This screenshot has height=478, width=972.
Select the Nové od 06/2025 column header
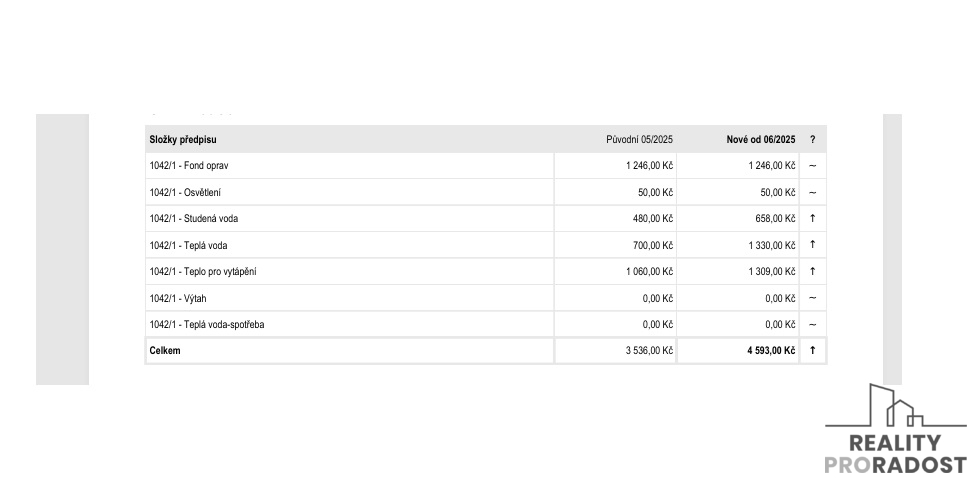760,140
